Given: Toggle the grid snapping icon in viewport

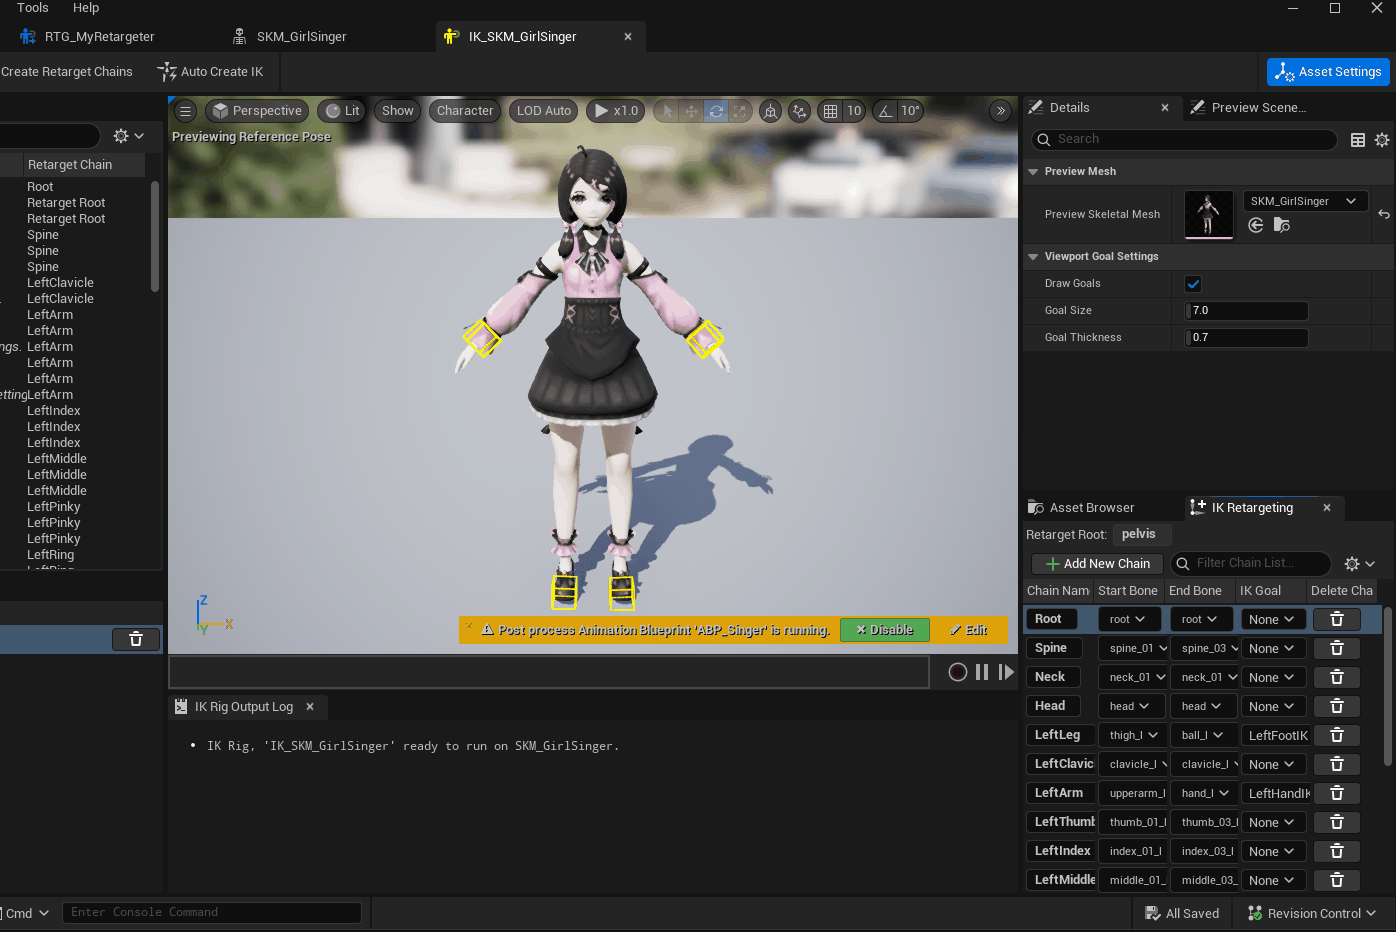Looking at the screenshot, I should click(830, 111).
